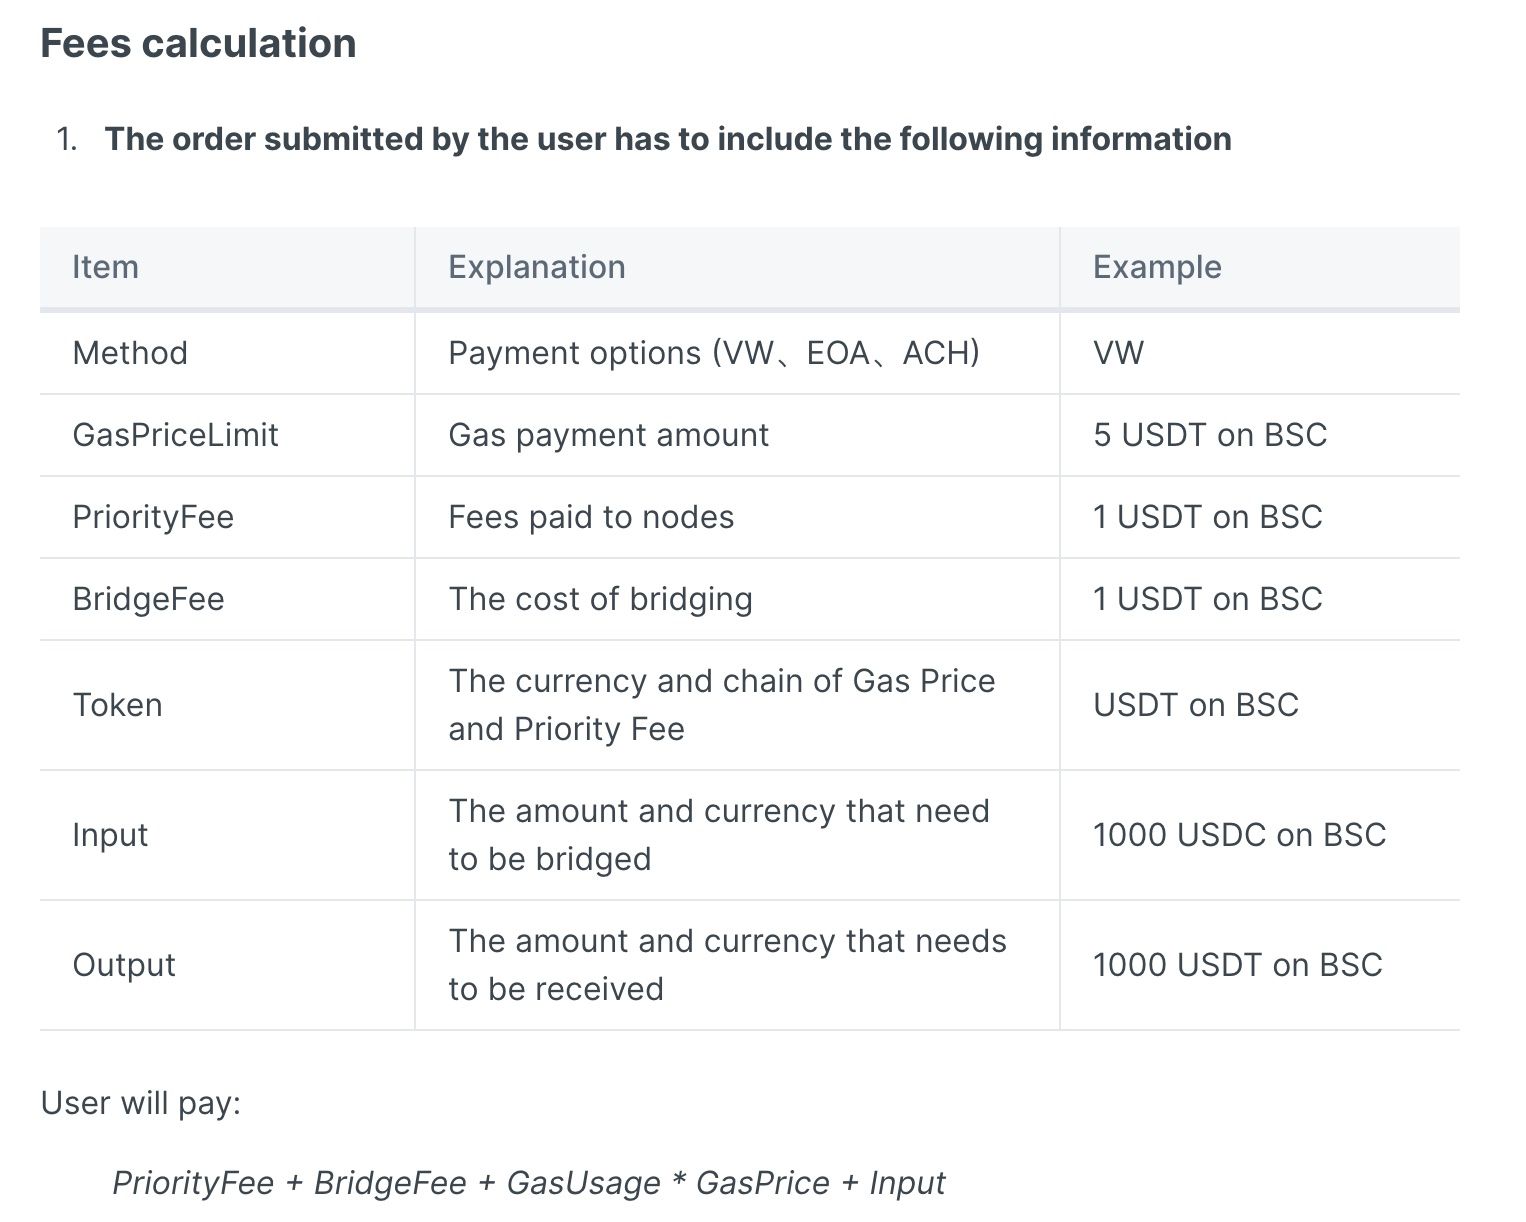
Task: Click the "Explanation" column header
Action: coord(536,267)
